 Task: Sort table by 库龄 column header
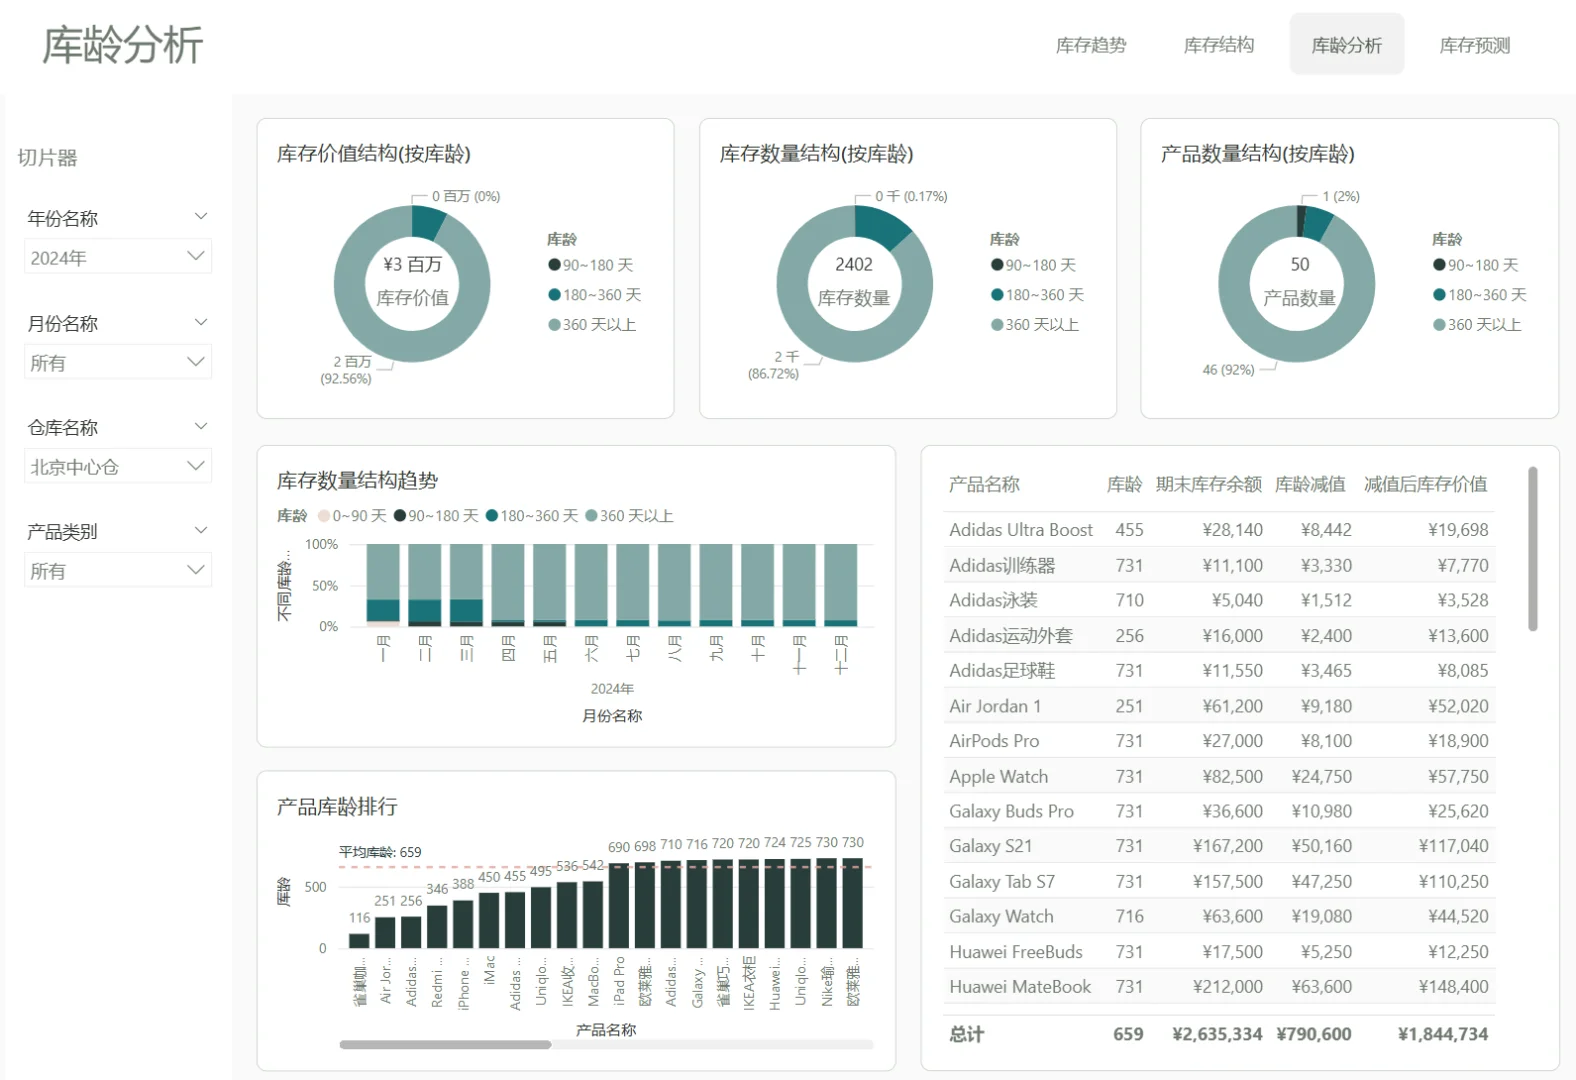[1124, 484]
